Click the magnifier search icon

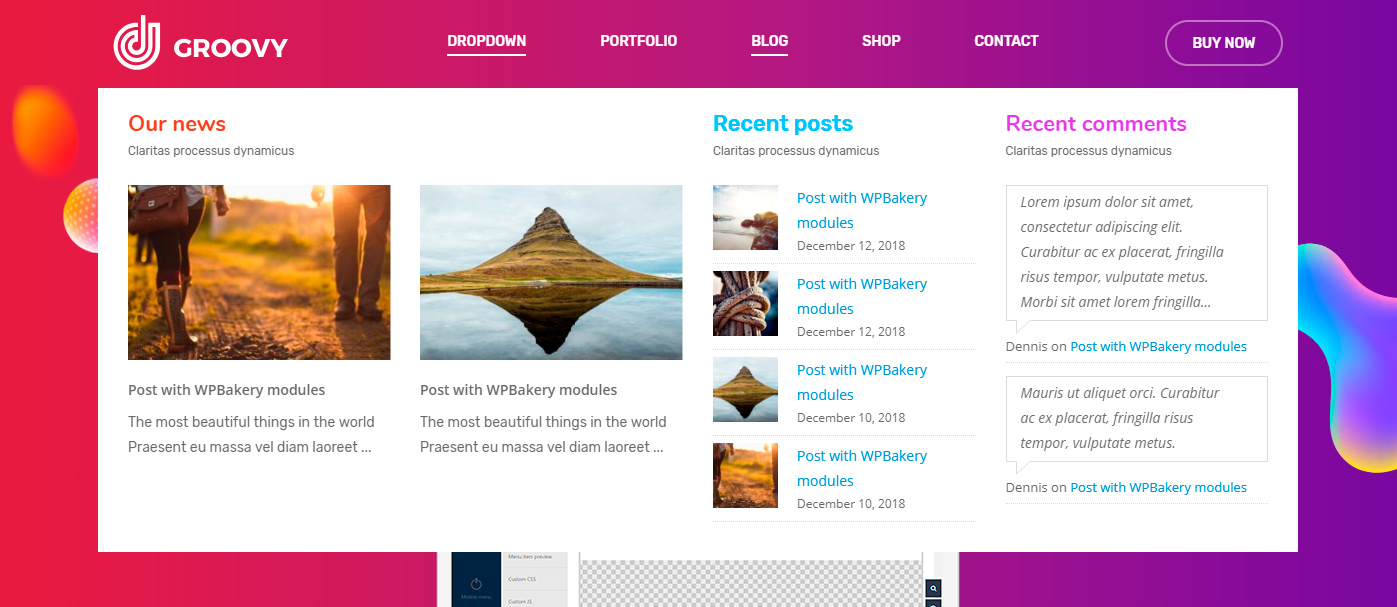tap(933, 589)
